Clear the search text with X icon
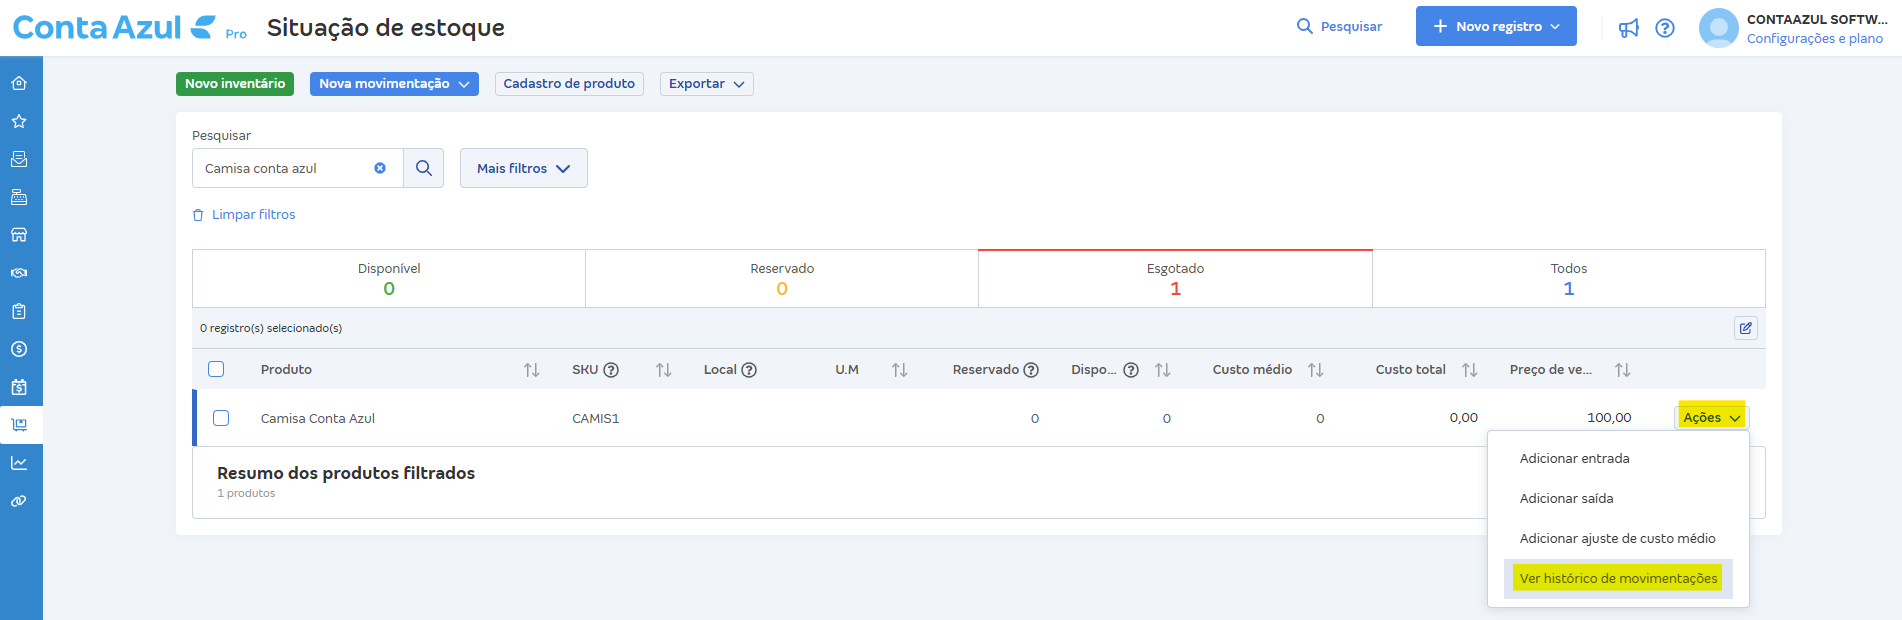The height and width of the screenshot is (620, 1902). pos(380,168)
